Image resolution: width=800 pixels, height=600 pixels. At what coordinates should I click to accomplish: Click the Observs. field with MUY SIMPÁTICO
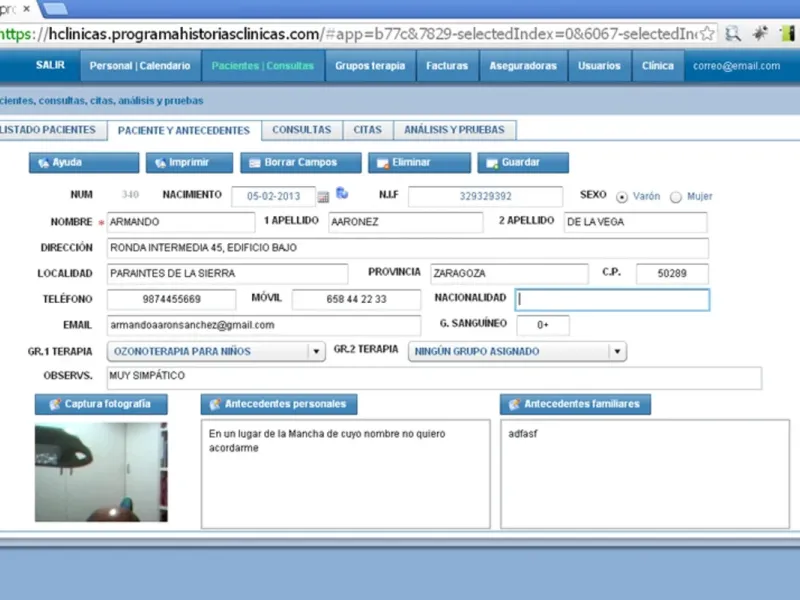434,378
